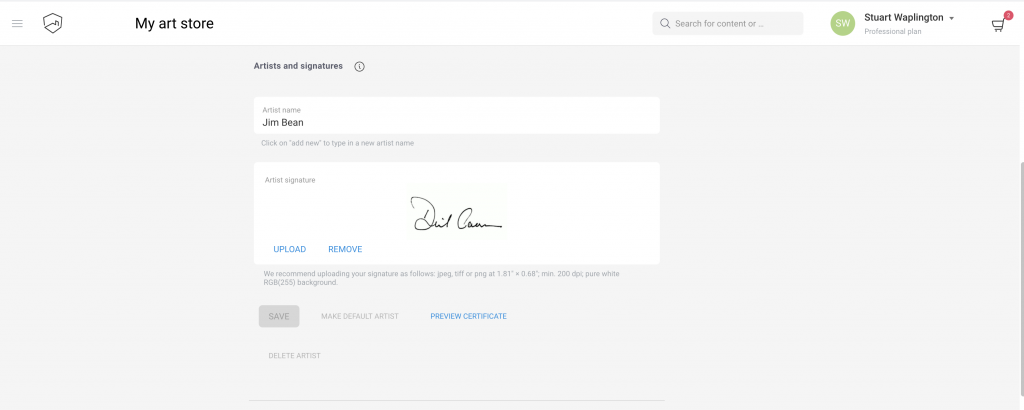Viewport: 1024px width, 410px height.
Task: Click the magnifier search icon
Action: click(x=665, y=24)
